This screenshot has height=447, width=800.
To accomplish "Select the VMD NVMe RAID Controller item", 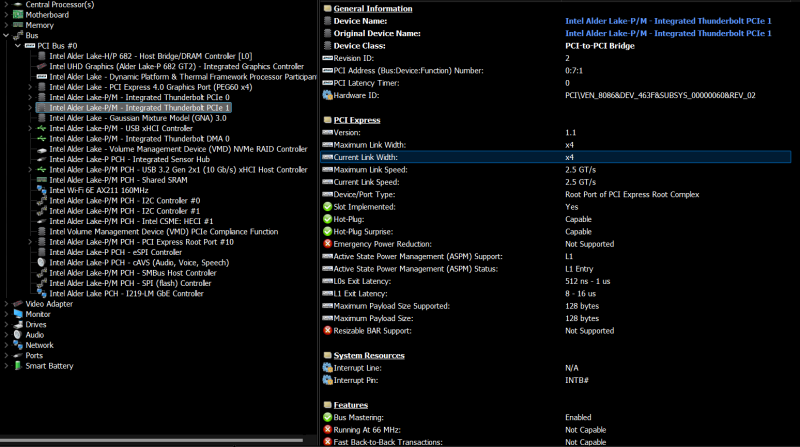I will 178,149.
